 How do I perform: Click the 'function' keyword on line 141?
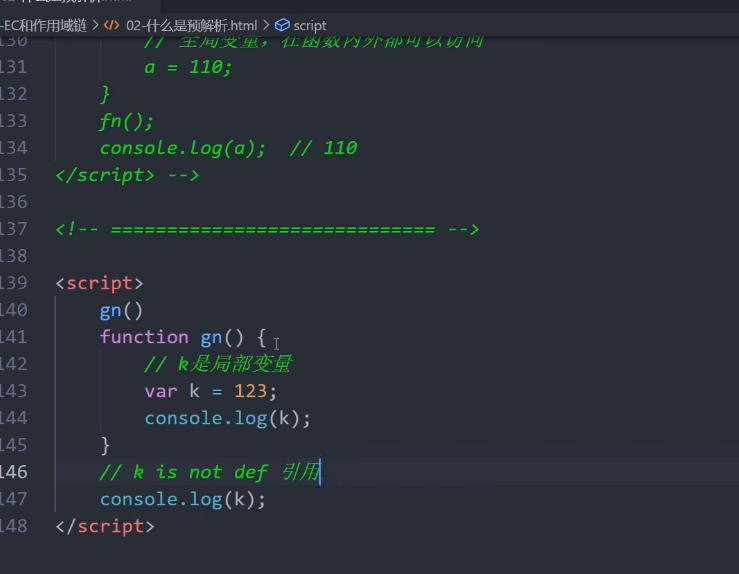pyautogui.click(x=144, y=337)
